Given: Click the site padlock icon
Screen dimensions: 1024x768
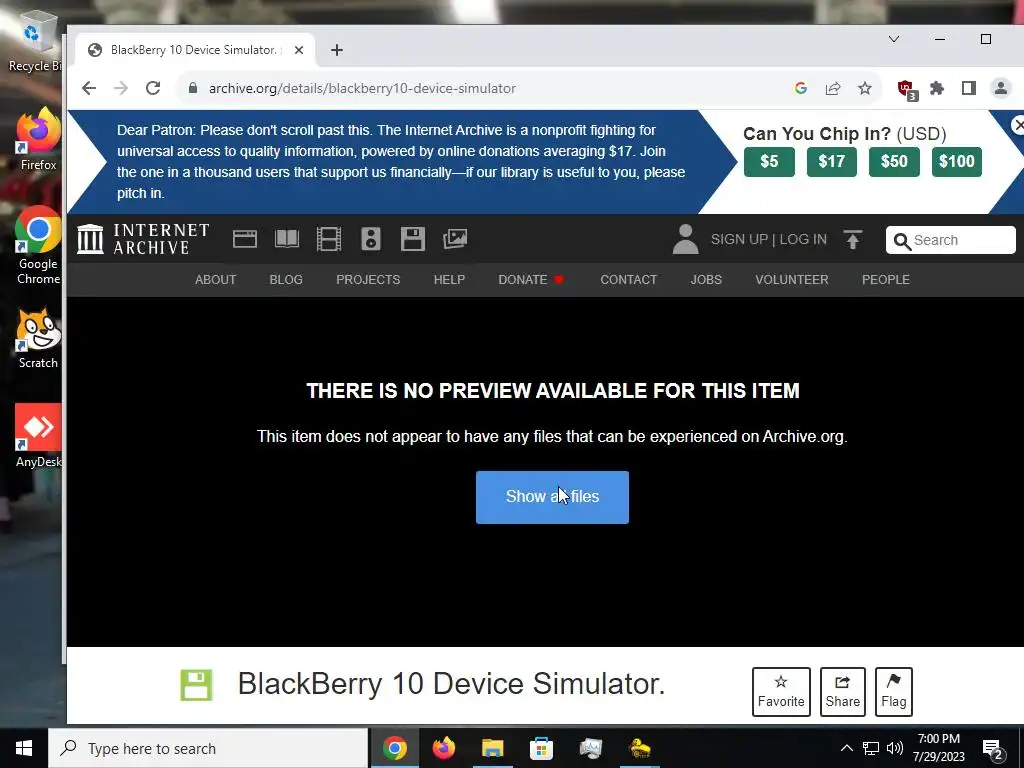Looking at the screenshot, I should (x=193, y=88).
